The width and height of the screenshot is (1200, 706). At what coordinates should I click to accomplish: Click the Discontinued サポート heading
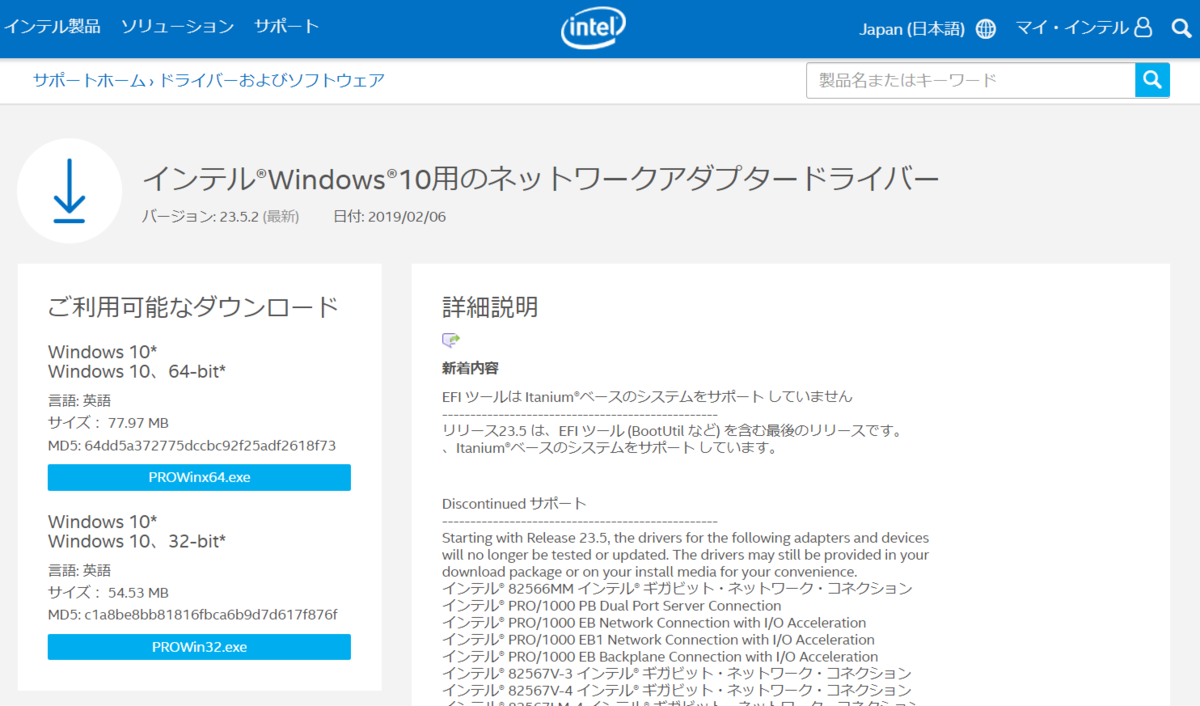click(x=514, y=503)
